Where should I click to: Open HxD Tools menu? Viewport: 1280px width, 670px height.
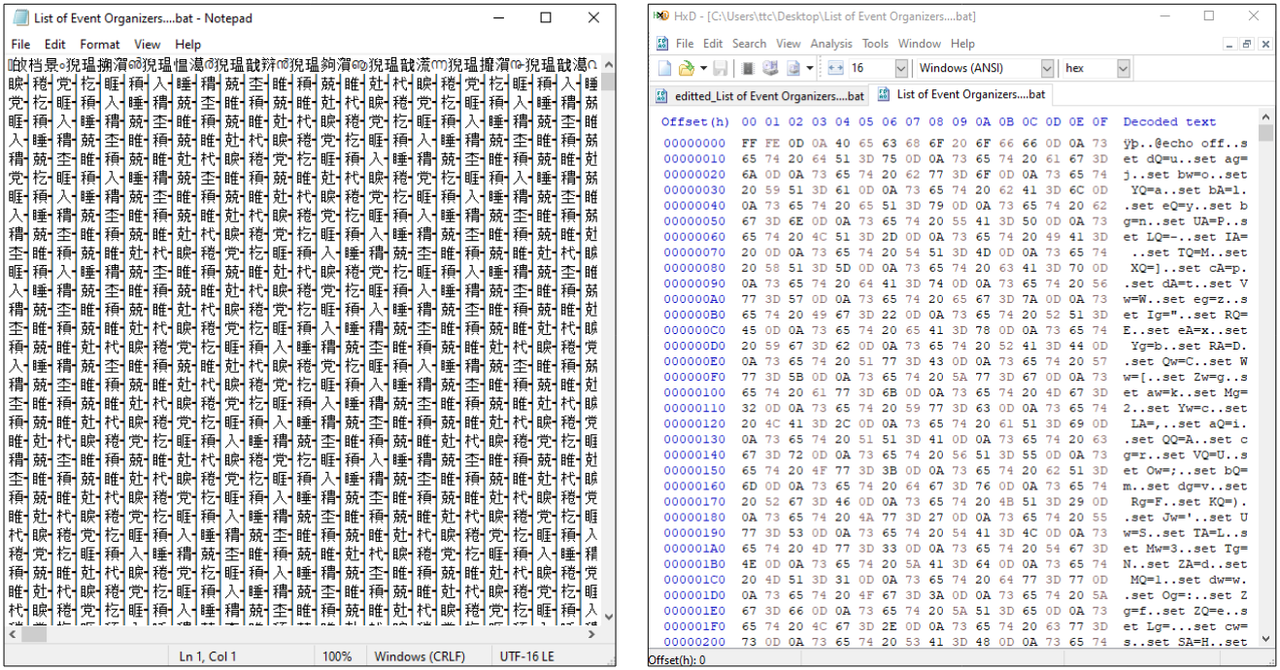[x=875, y=44]
